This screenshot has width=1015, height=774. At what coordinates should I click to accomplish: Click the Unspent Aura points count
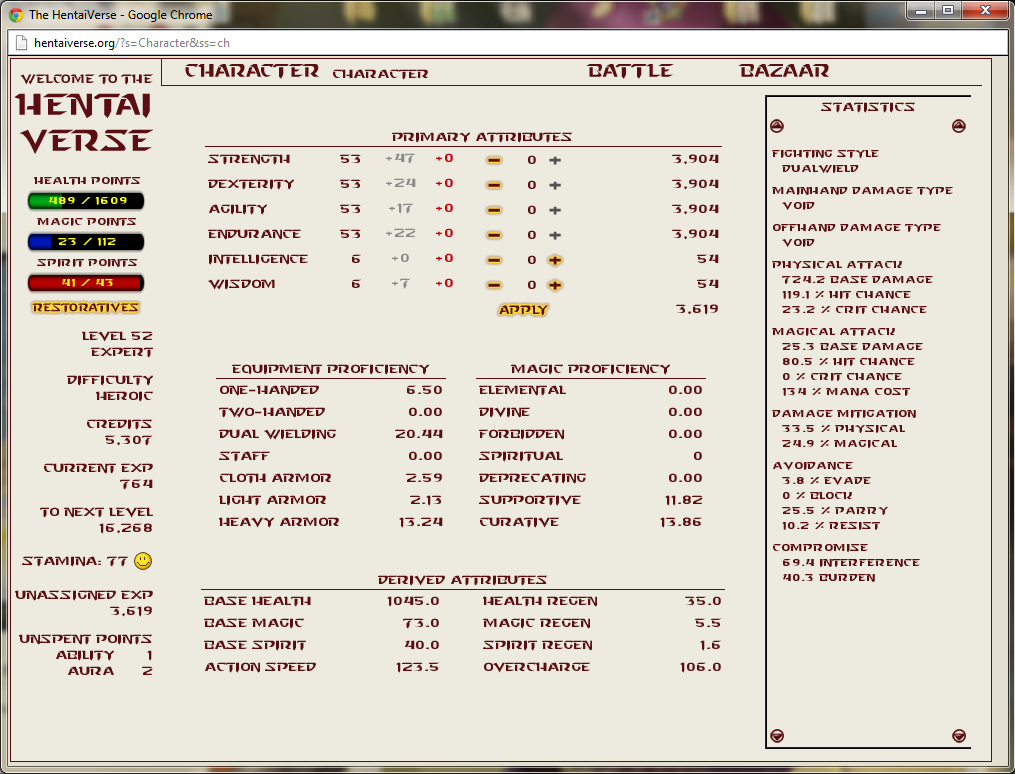[148, 670]
